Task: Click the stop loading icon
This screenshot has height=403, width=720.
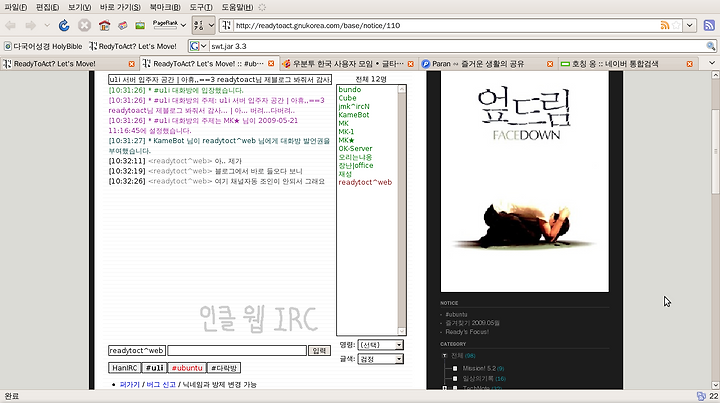Action: 84,25
